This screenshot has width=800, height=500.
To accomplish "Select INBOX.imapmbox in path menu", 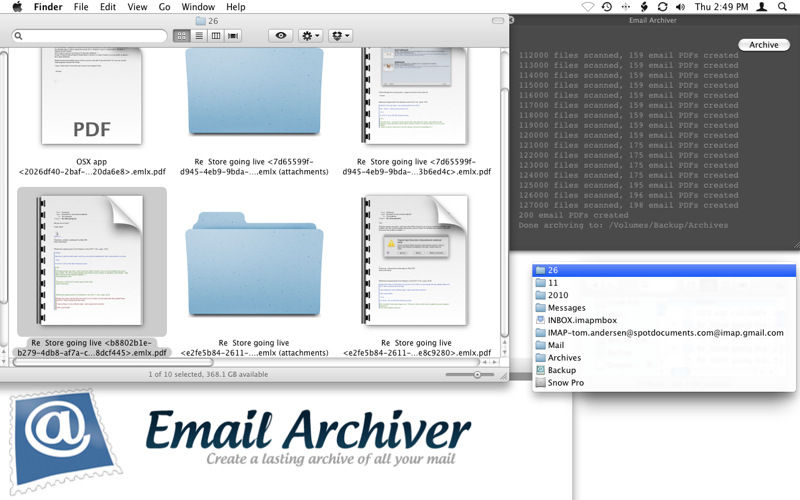I will coord(664,320).
